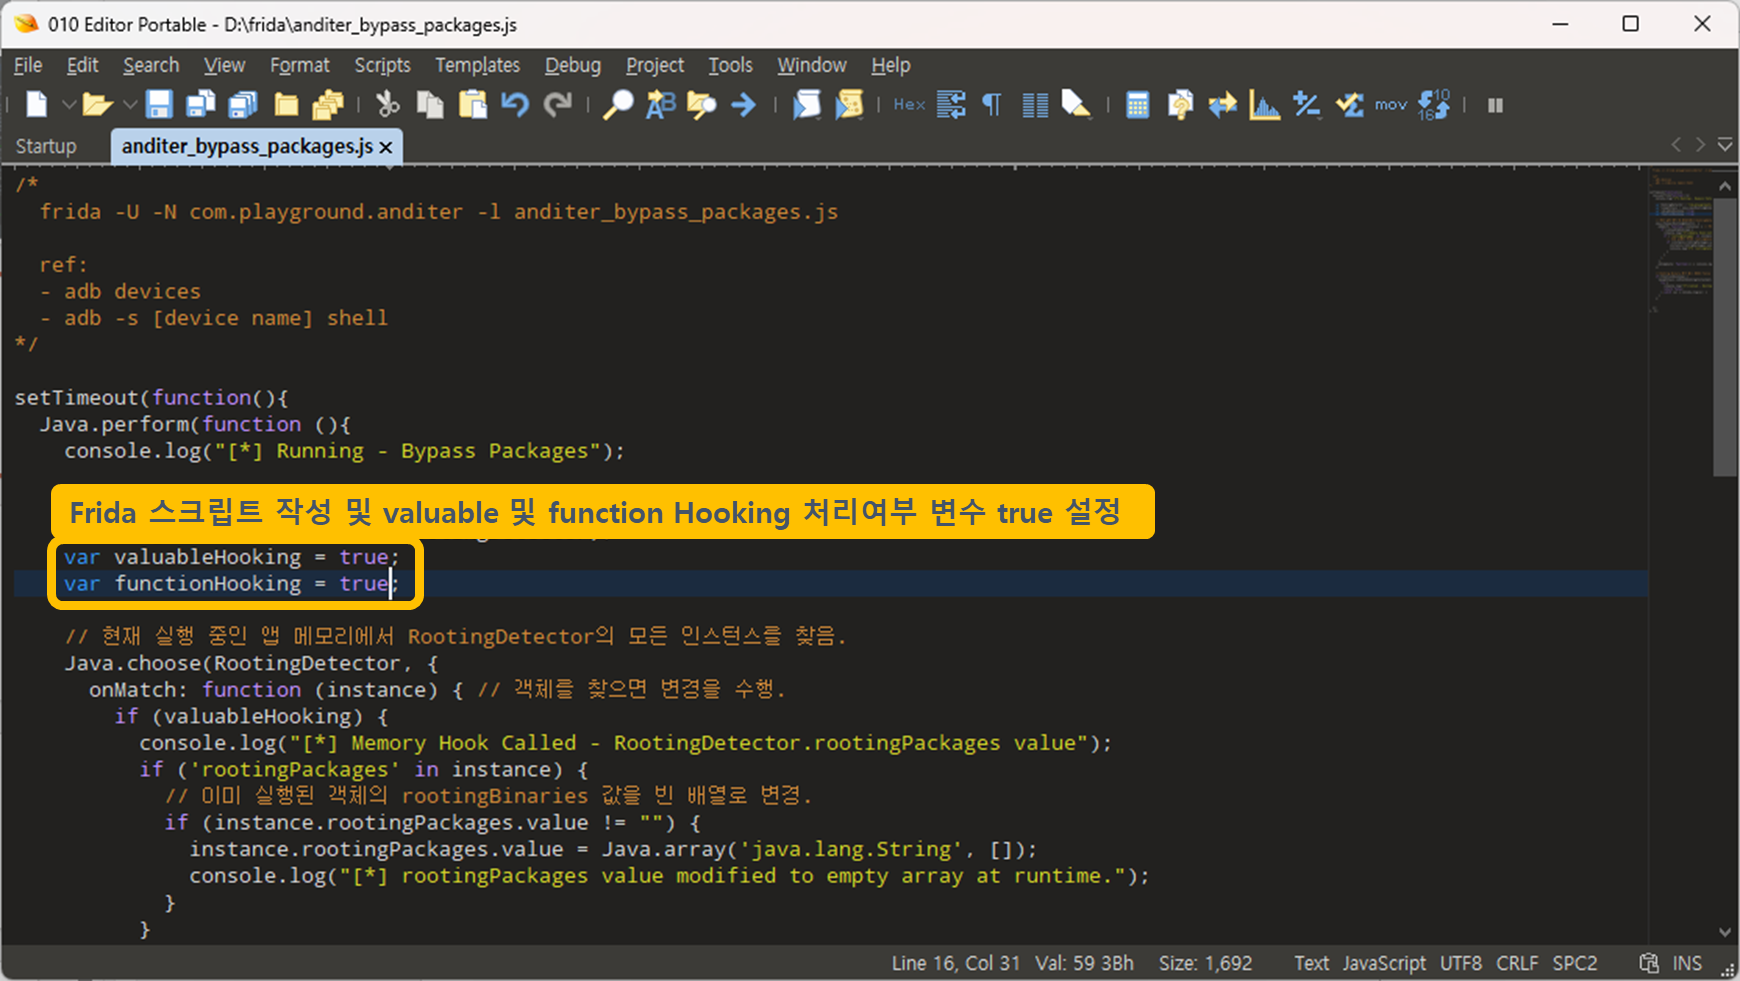Open the tab list dropdown arrow
Image resolution: width=1740 pixels, height=981 pixels.
(x=1725, y=145)
